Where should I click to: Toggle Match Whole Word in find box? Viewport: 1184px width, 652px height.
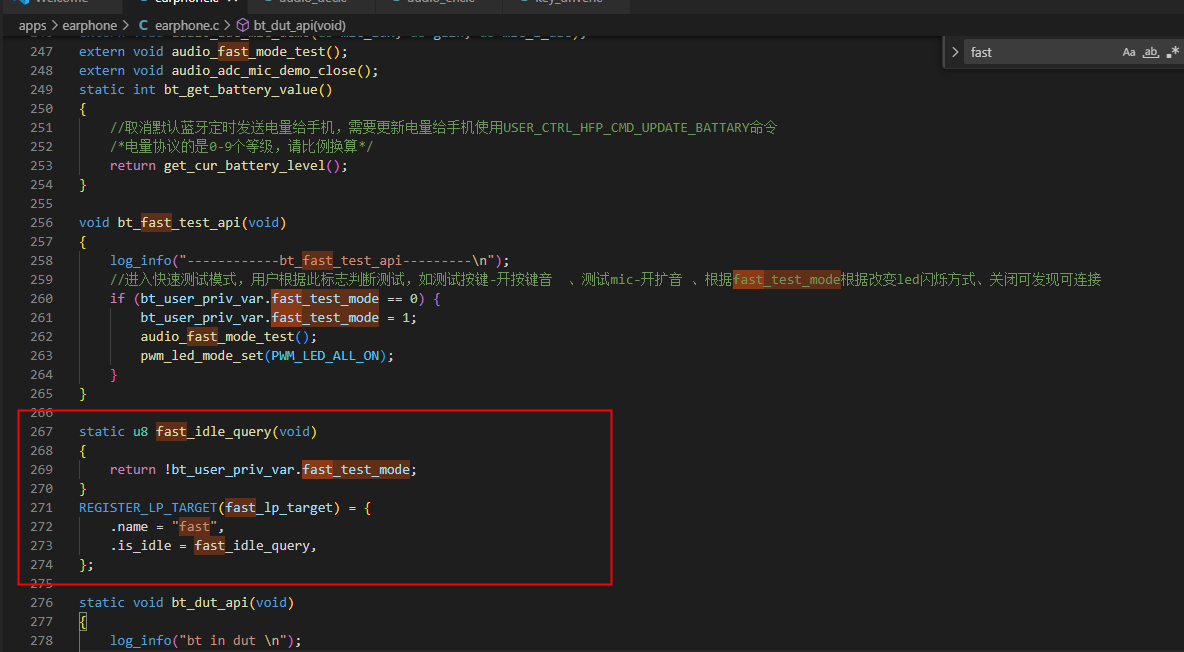(x=1150, y=52)
